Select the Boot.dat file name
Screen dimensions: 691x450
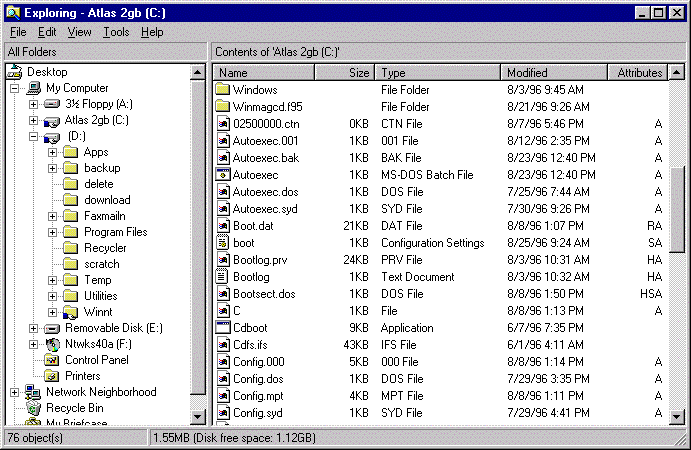click(x=253, y=226)
